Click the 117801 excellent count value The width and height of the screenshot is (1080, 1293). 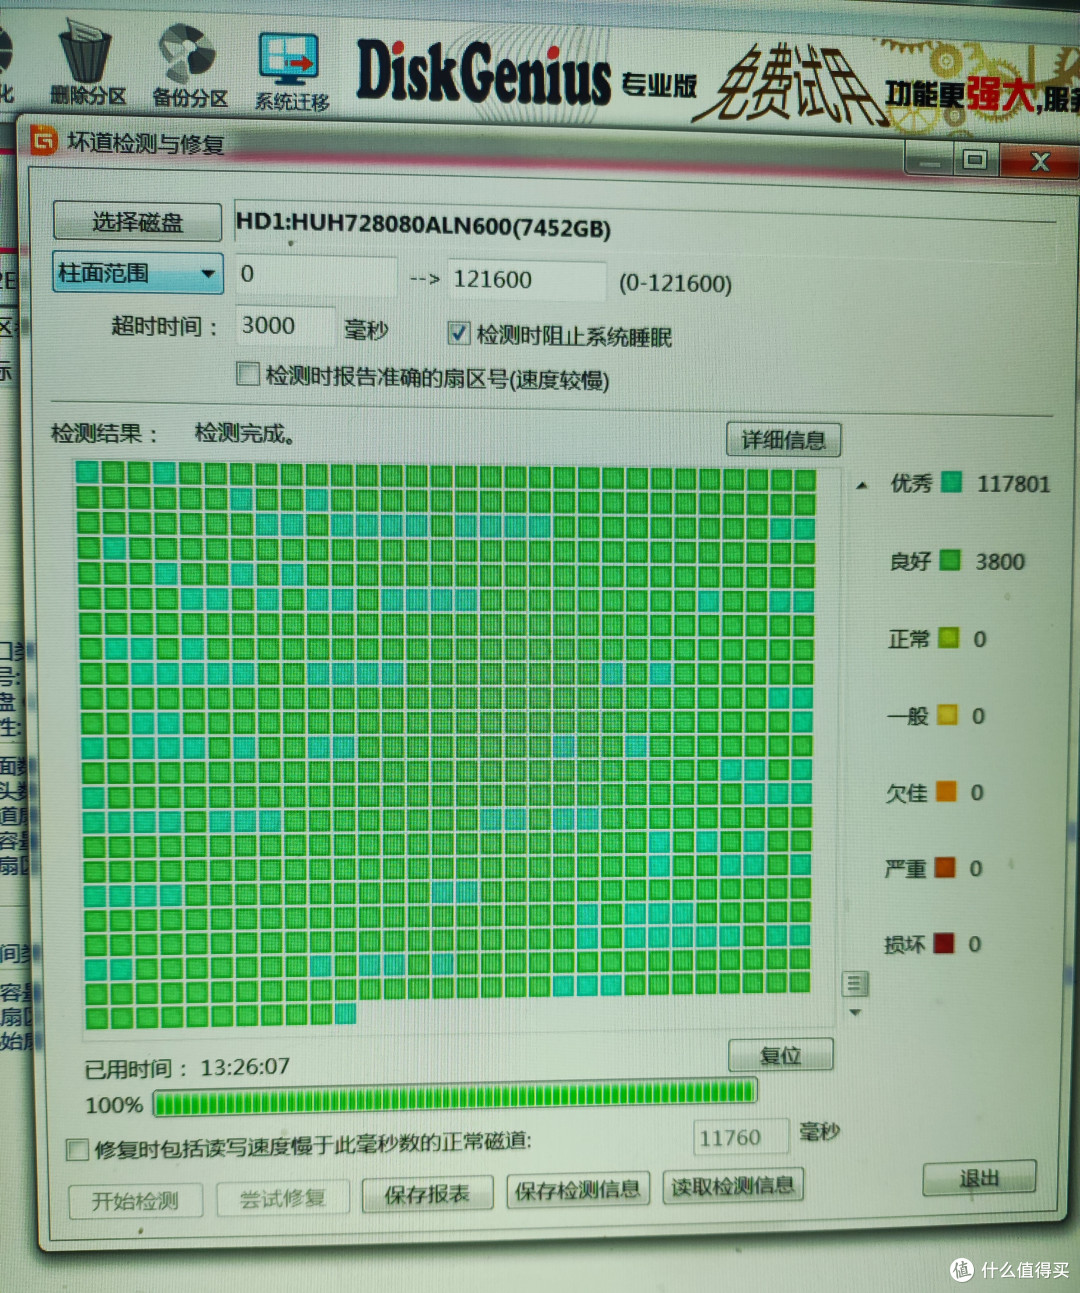[x=1013, y=485]
